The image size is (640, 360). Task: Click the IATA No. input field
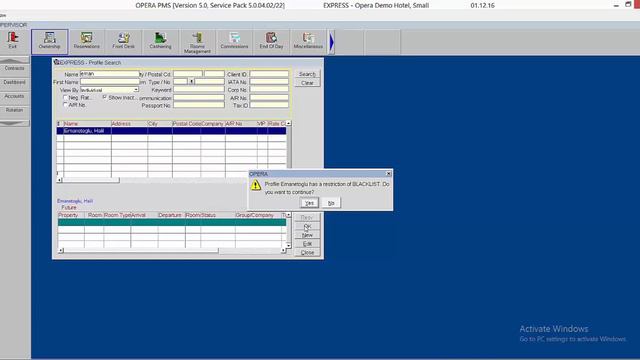(269, 82)
